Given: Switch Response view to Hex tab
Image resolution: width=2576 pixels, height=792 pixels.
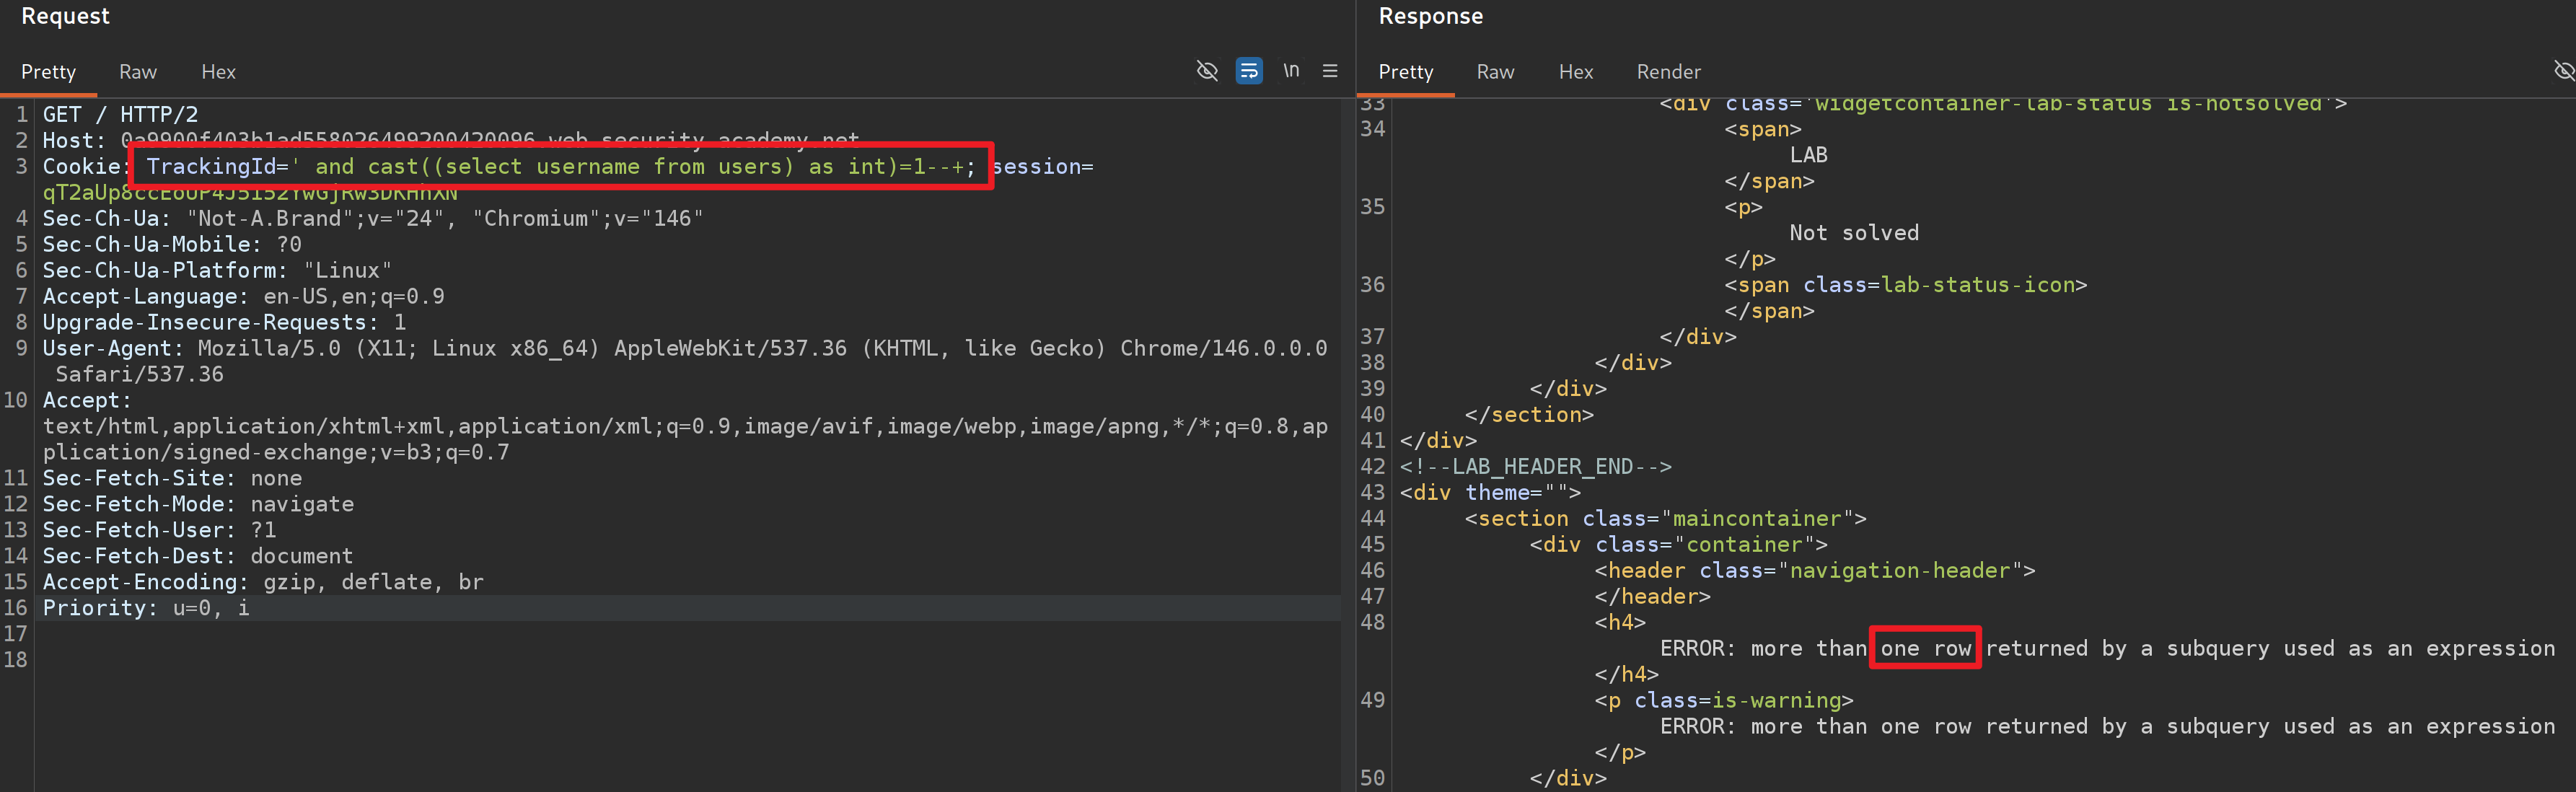Looking at the screenshot, I should click(1575, 72).
